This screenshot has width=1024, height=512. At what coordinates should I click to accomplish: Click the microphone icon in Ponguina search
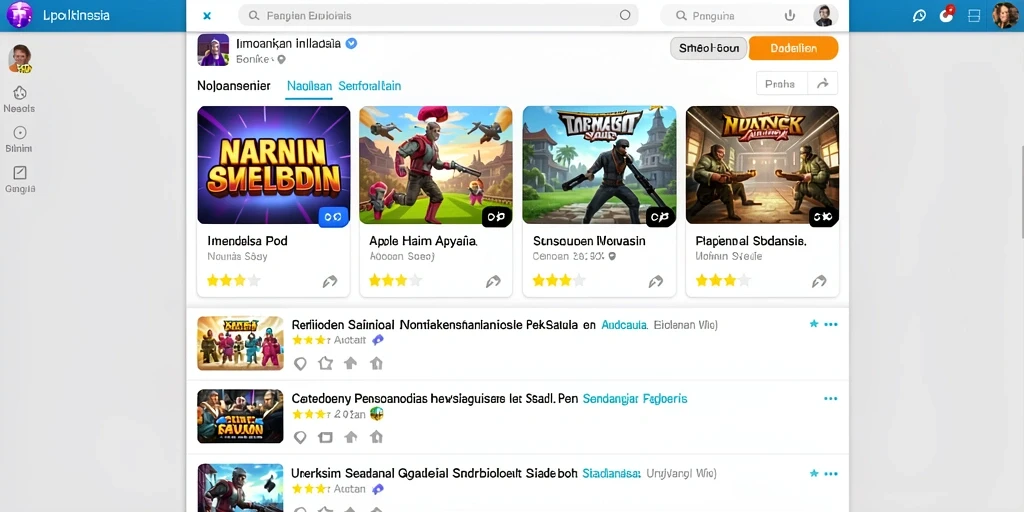pyautogui.click(x=790, y=15)
